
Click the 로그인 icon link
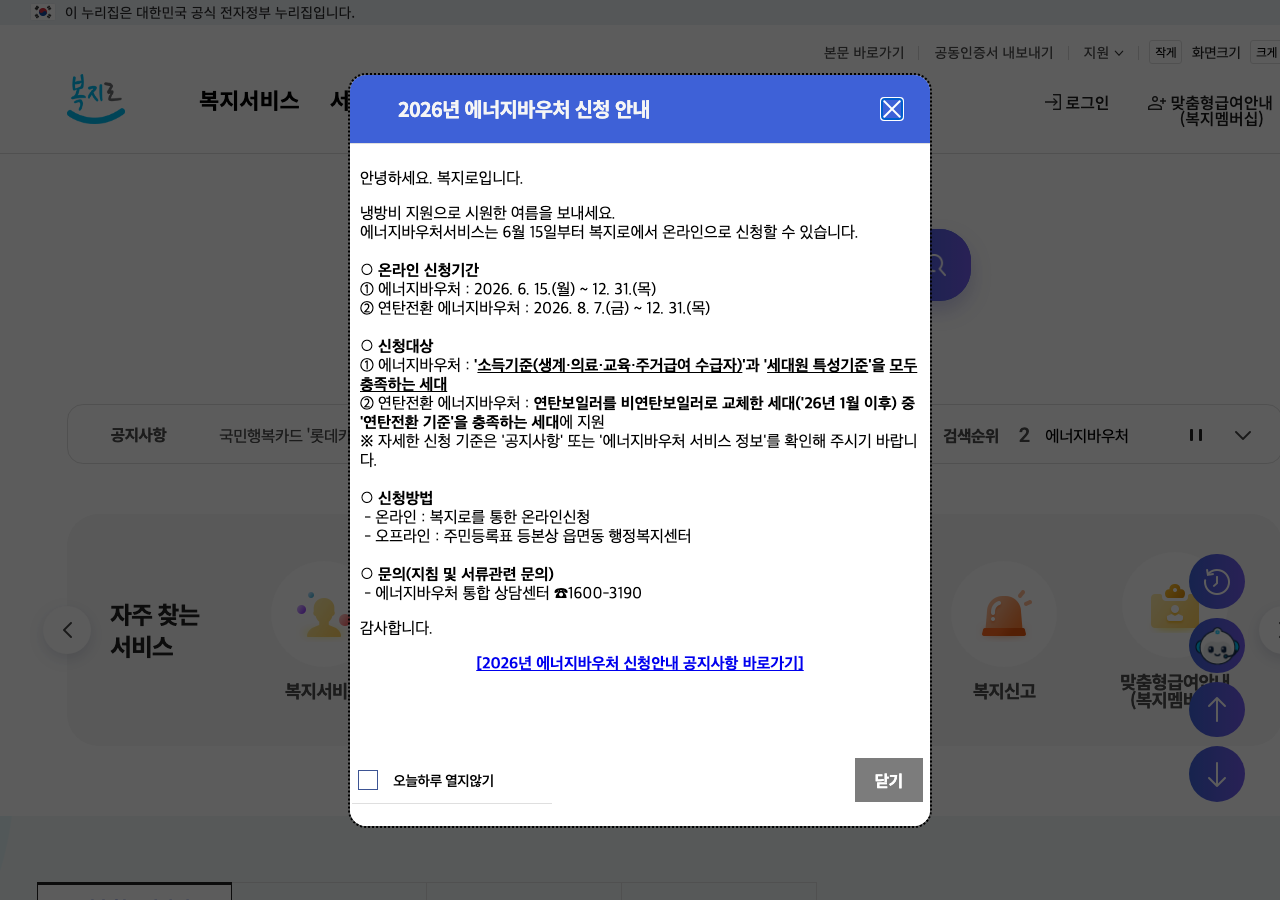click(1077, 102)
